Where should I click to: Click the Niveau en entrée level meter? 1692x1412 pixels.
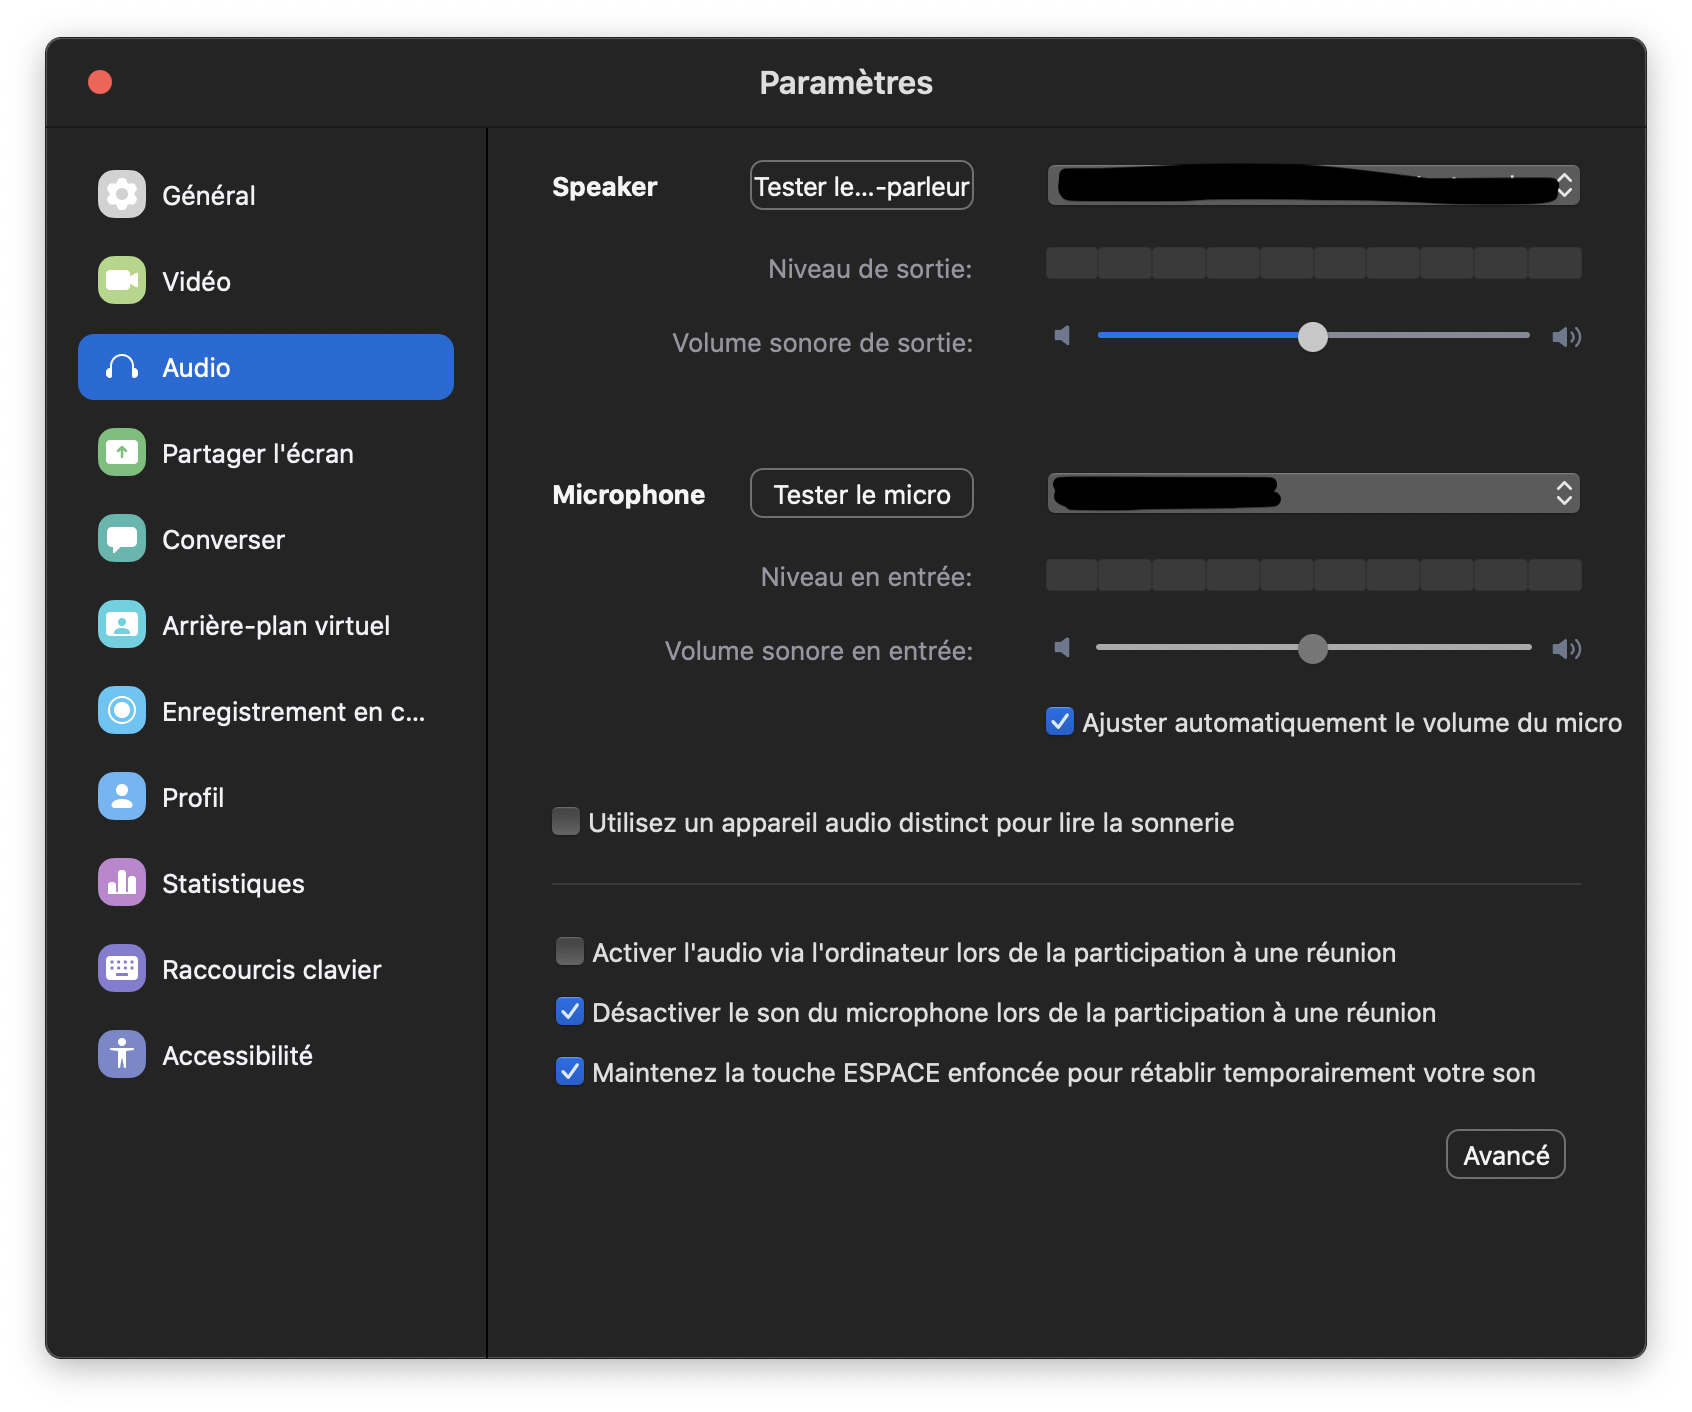click(1314, 575)
